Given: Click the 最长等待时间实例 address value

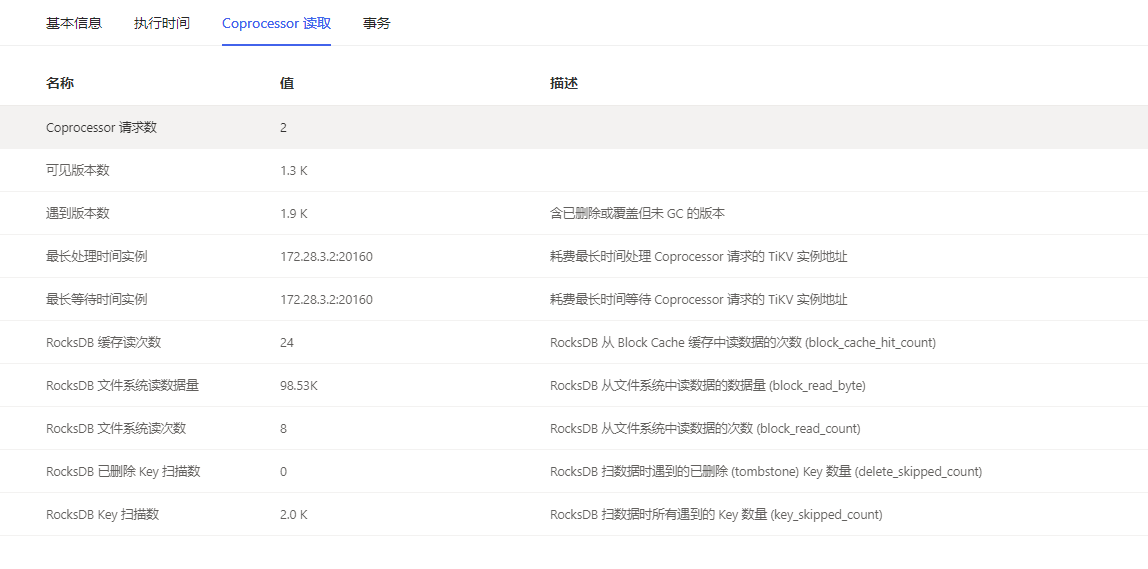Looking at the screenshot, I should [x=326, y=300].
